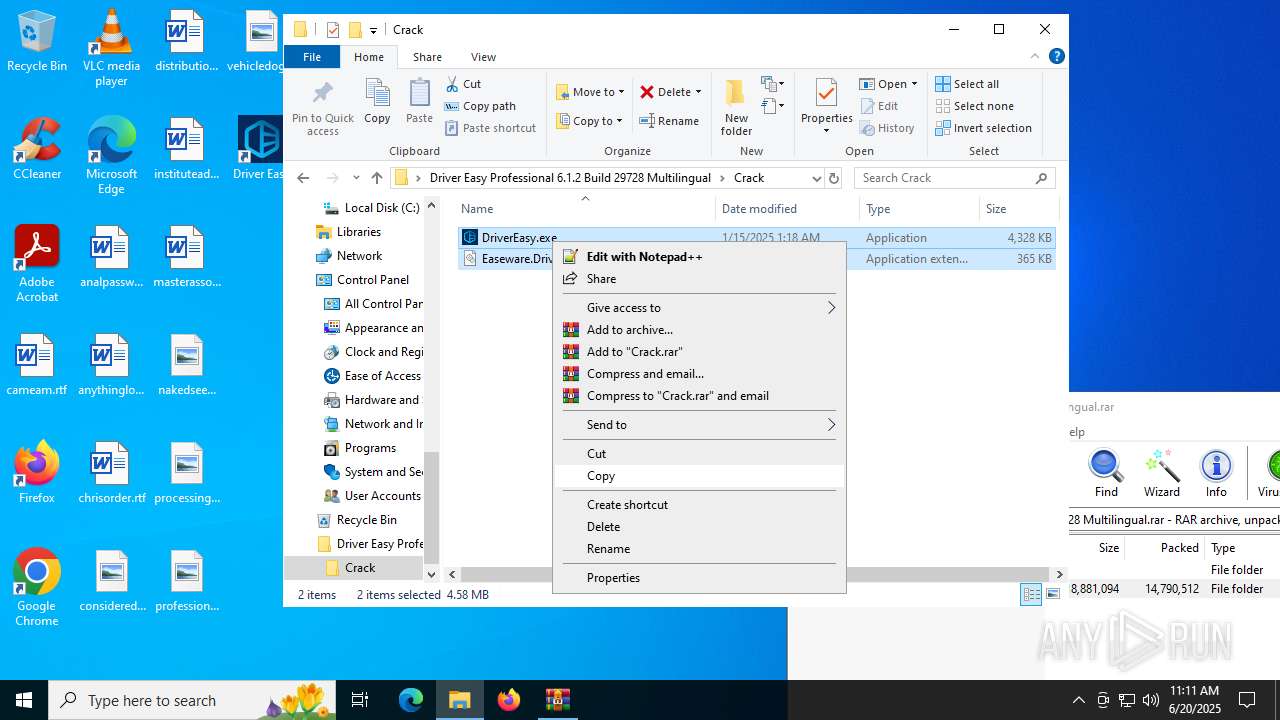The image size is (1280, 720).
Task: Open Google Chrome desktop shortcut
Action: [x=37, y=588]
